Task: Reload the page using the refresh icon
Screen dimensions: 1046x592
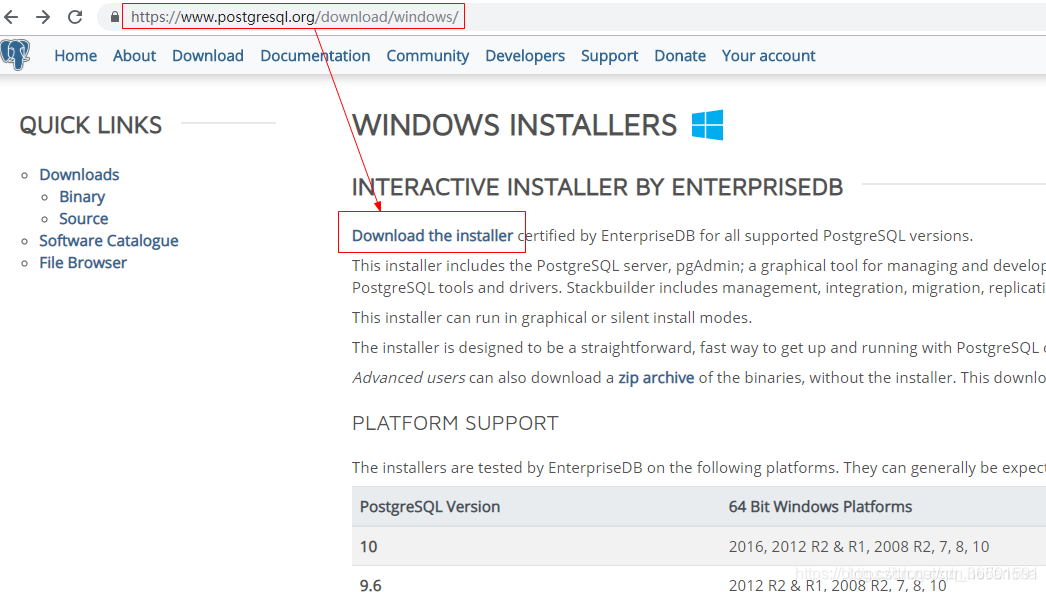Action: click(73, 16)
